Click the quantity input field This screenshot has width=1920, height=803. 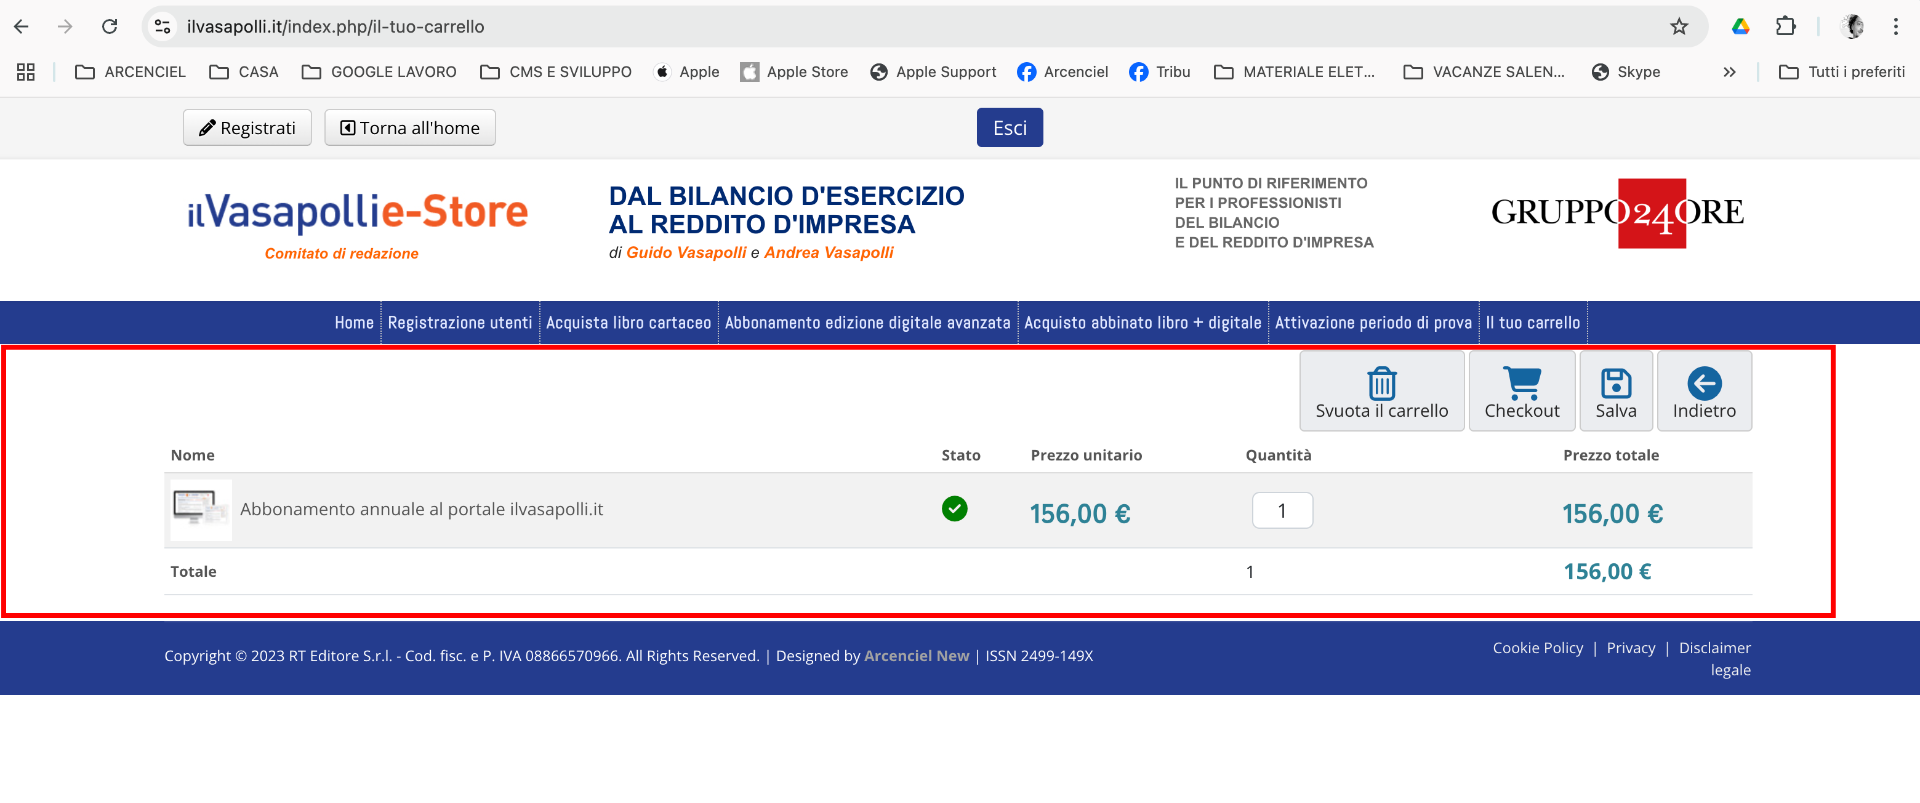(x=1283, y=511)
